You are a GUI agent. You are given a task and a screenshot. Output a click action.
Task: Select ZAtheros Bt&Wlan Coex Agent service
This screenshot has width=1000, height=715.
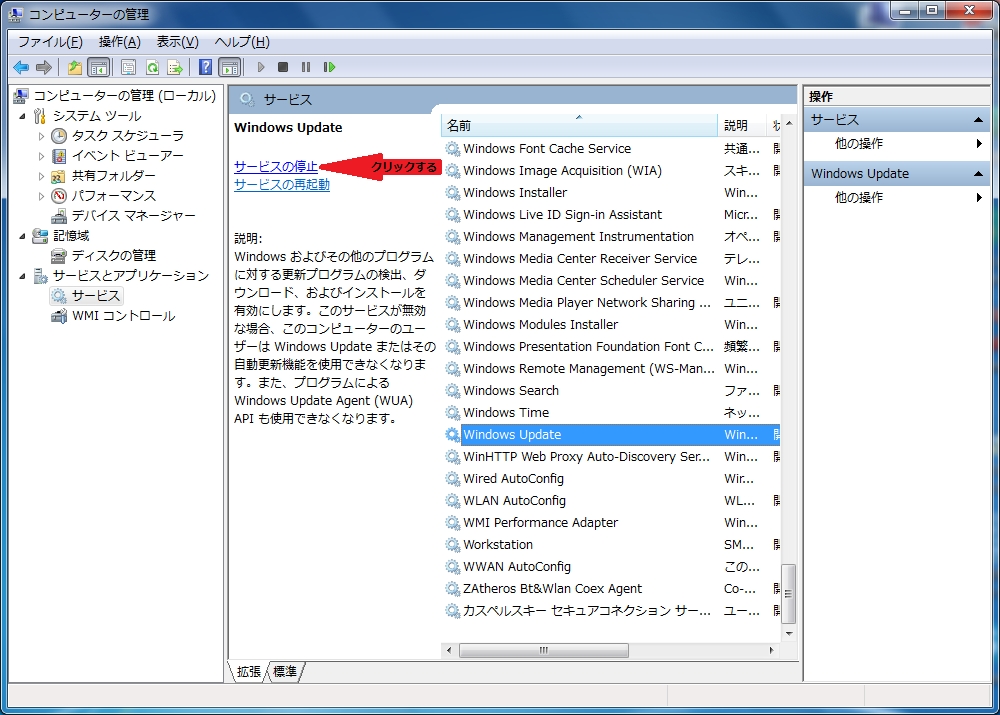click(612, 589)
